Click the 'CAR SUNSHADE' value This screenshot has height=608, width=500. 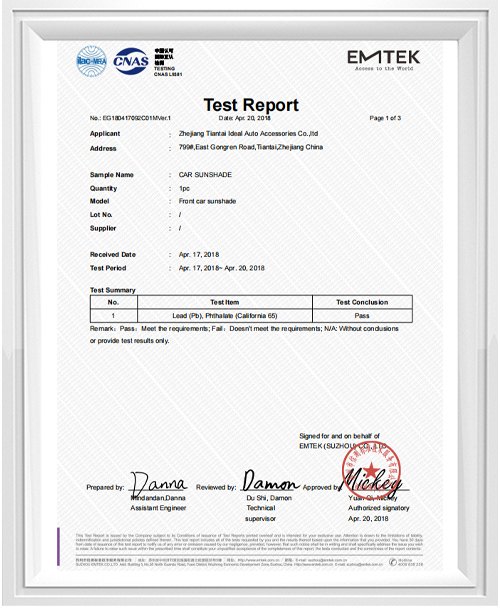coord(205,174)
